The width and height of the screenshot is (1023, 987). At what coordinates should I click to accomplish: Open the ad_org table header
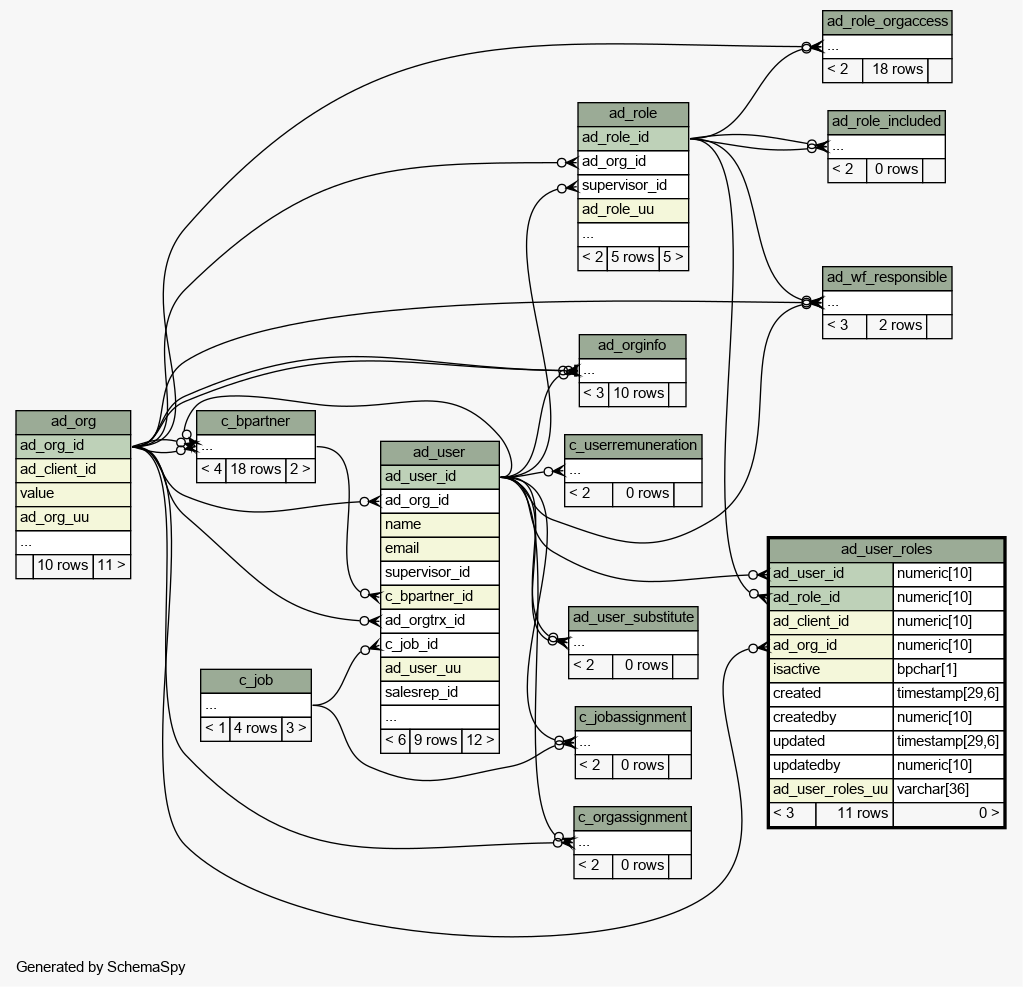tap(73, 422)
